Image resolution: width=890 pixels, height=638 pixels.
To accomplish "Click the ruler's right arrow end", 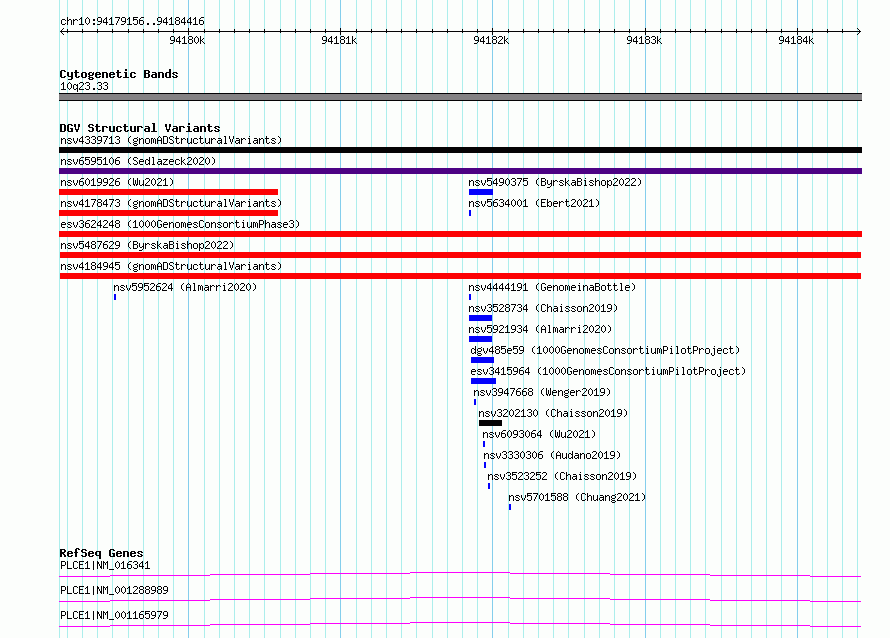I will click(859, 31).
